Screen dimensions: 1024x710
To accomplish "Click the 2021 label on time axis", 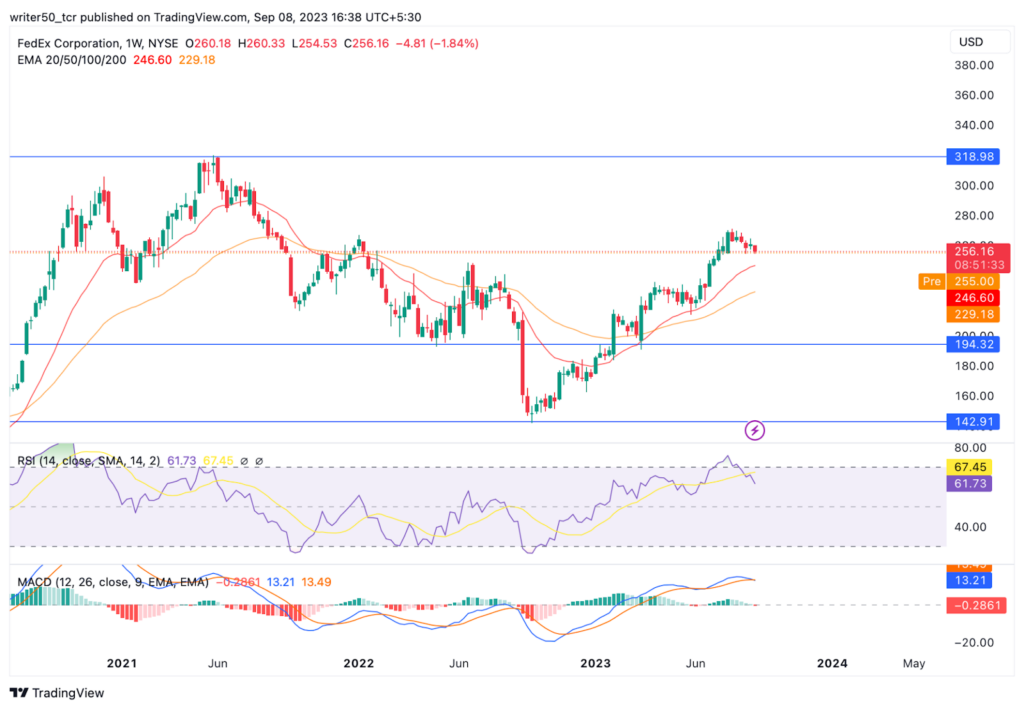I will tap(122, 664).
